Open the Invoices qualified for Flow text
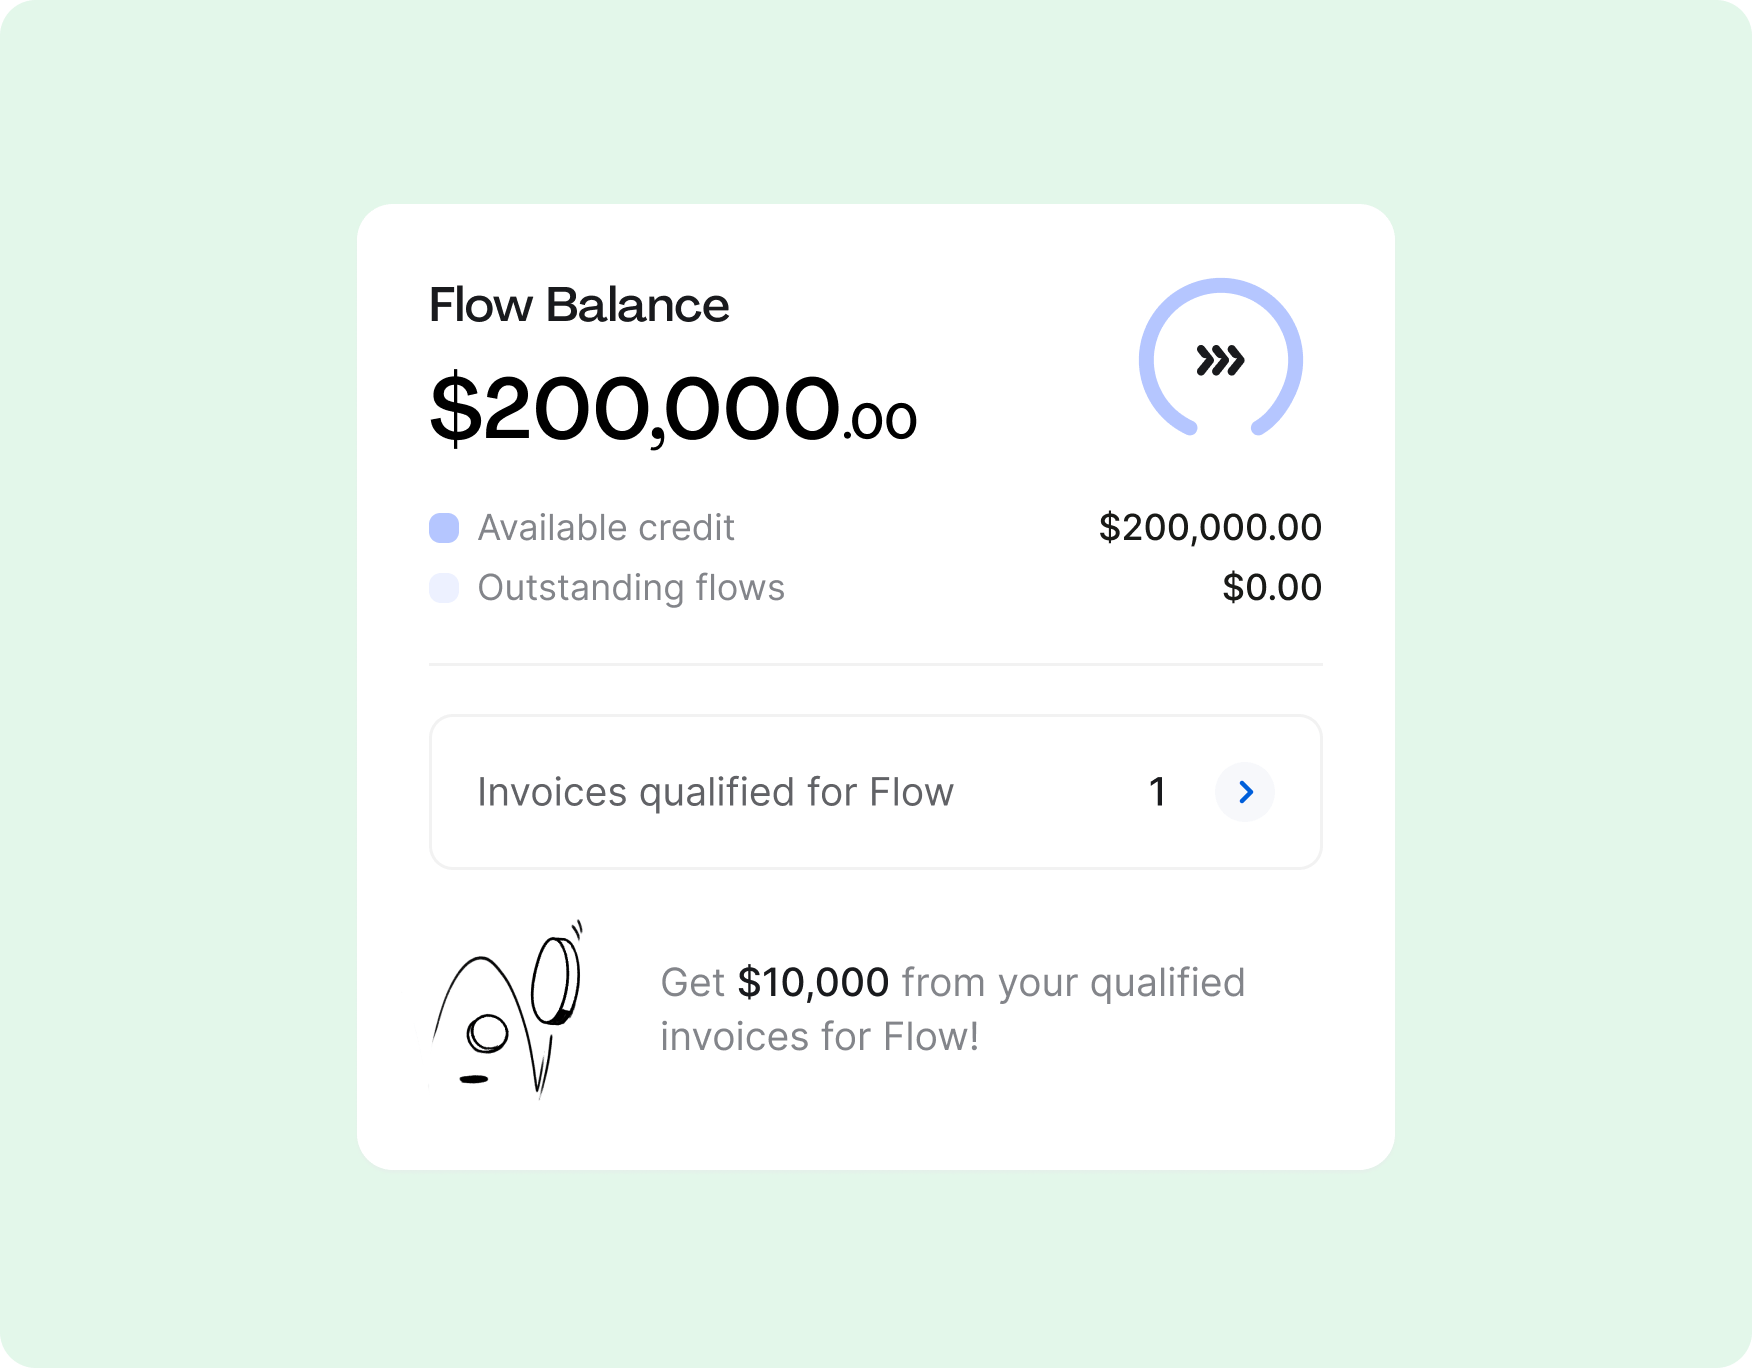Screen dimensions: 1752x1368 pos(715,792)
